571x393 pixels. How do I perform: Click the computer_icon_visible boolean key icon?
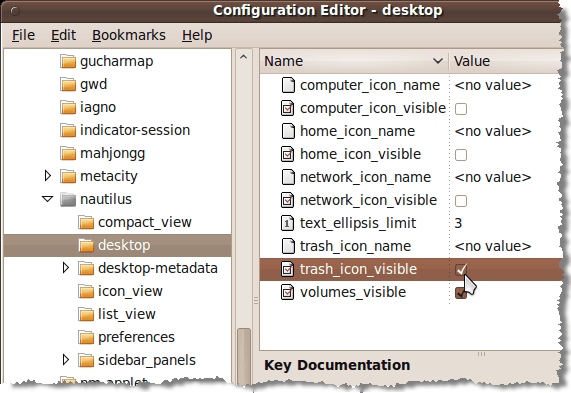[x=288, y=108]
